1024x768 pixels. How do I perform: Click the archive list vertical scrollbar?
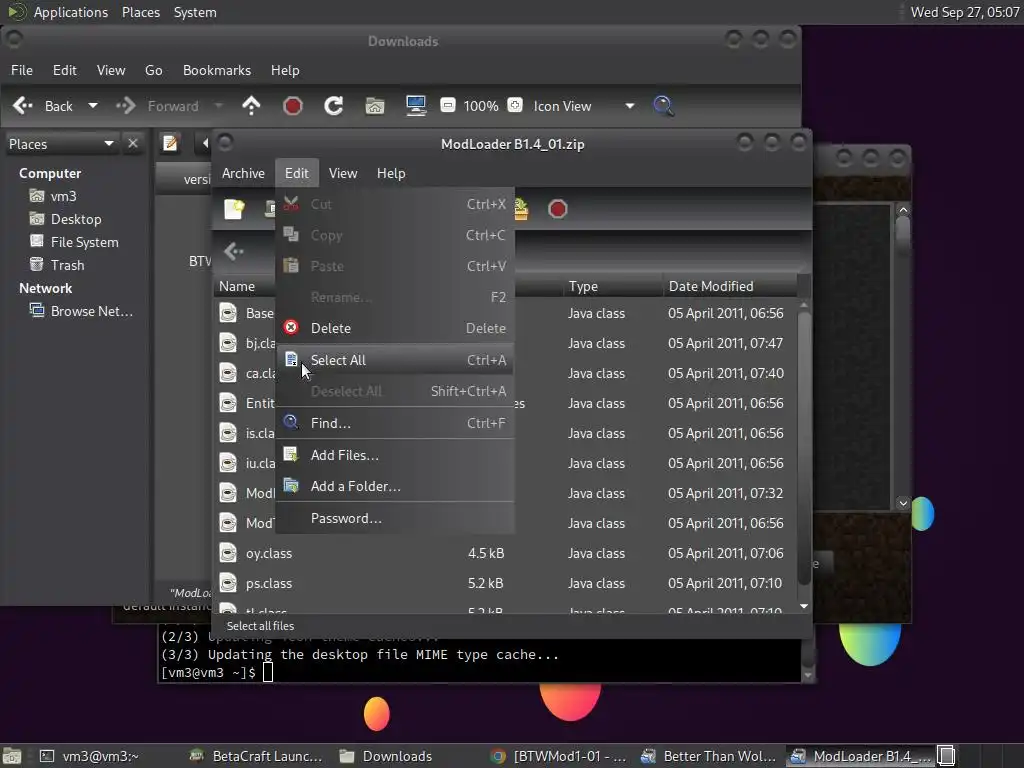point(804,447)
